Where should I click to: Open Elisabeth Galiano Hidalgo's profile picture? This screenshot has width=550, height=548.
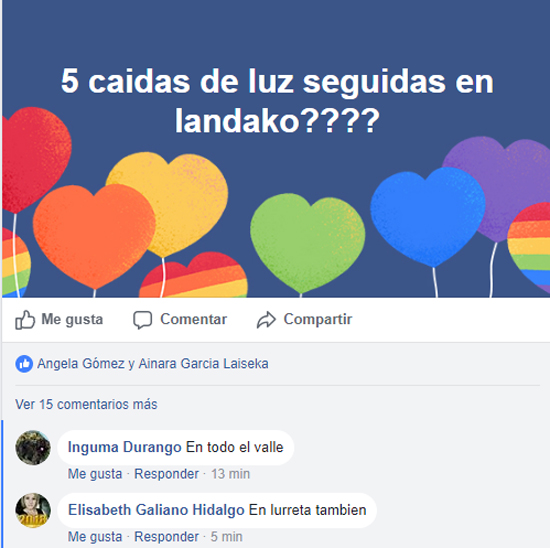(33, 510)
